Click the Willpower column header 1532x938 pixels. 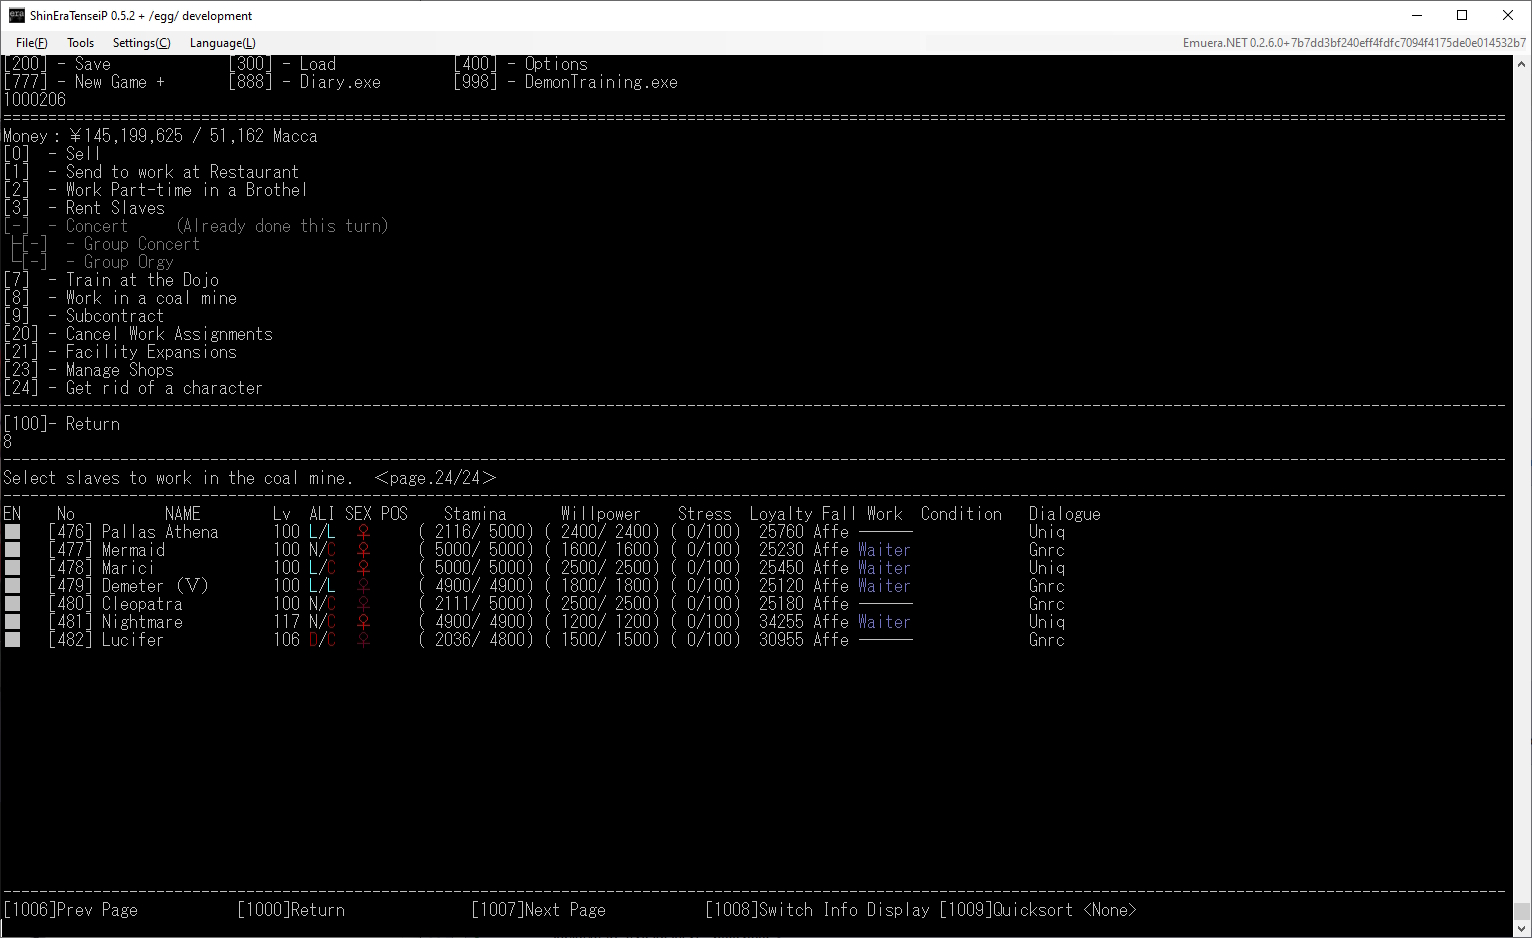pyautogui.click(x=601, y=514)
